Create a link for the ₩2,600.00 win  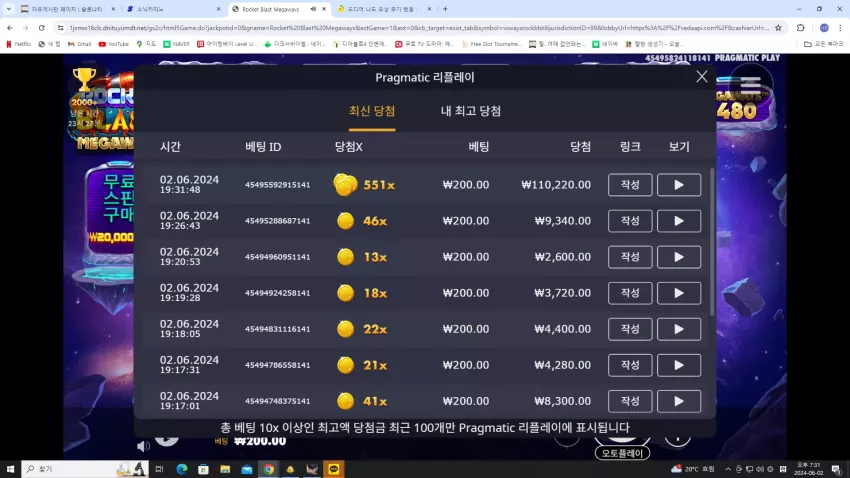(x=630, y=257)
